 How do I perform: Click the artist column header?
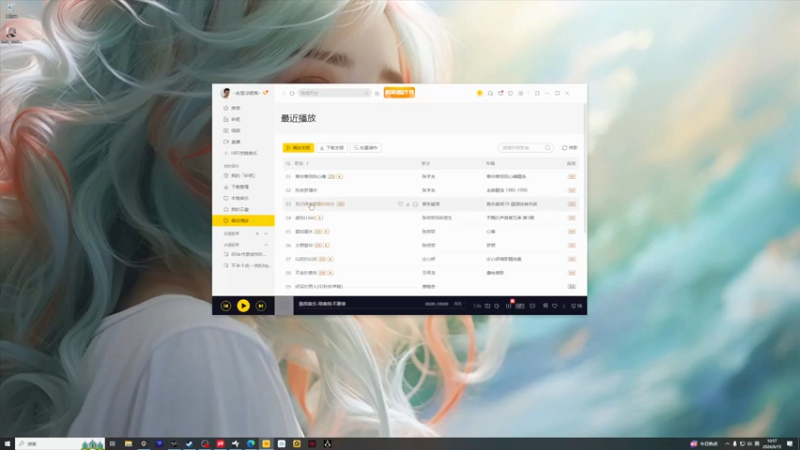(x=426, y=163)
